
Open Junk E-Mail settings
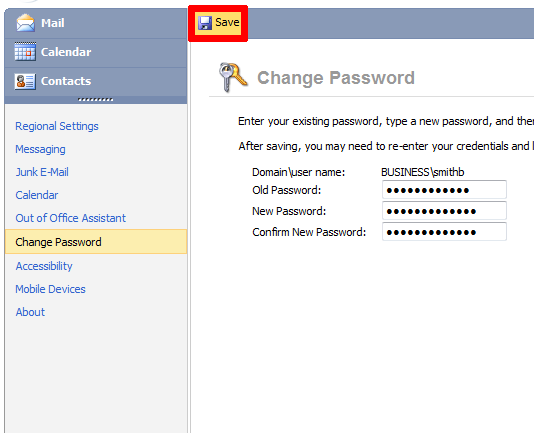point(42,172)
